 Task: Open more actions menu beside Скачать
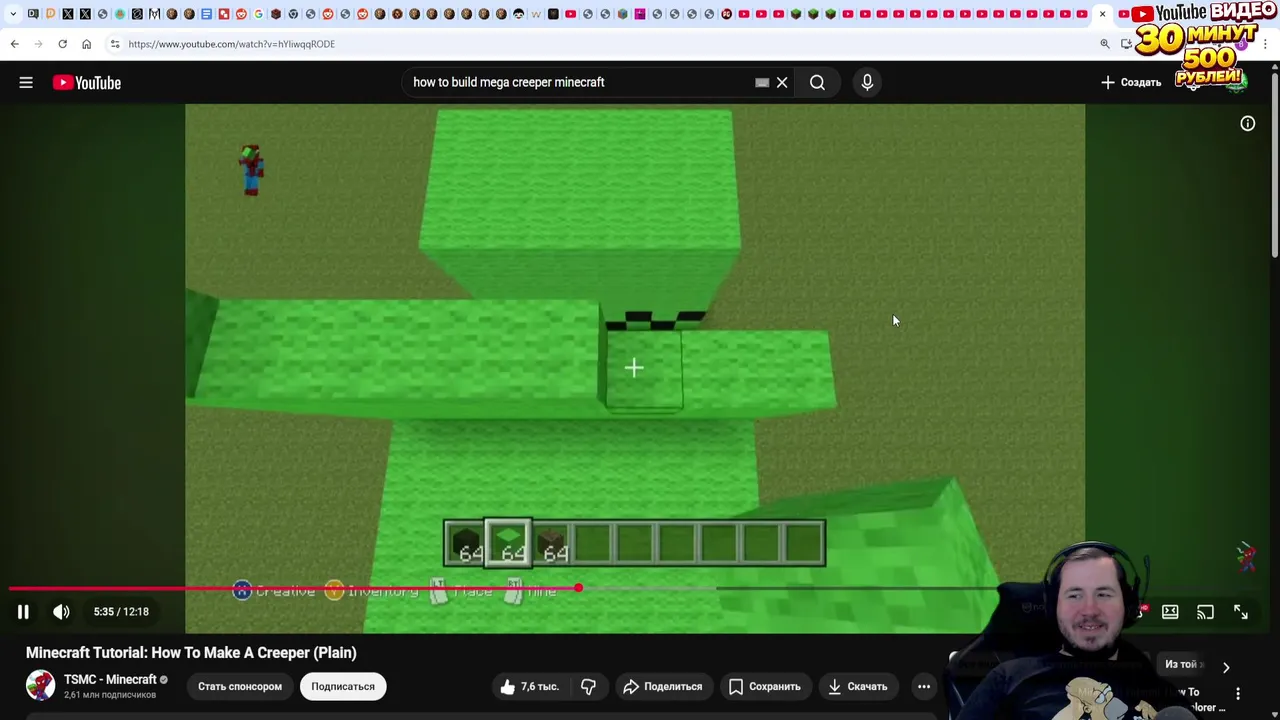[x=924, y=687]
